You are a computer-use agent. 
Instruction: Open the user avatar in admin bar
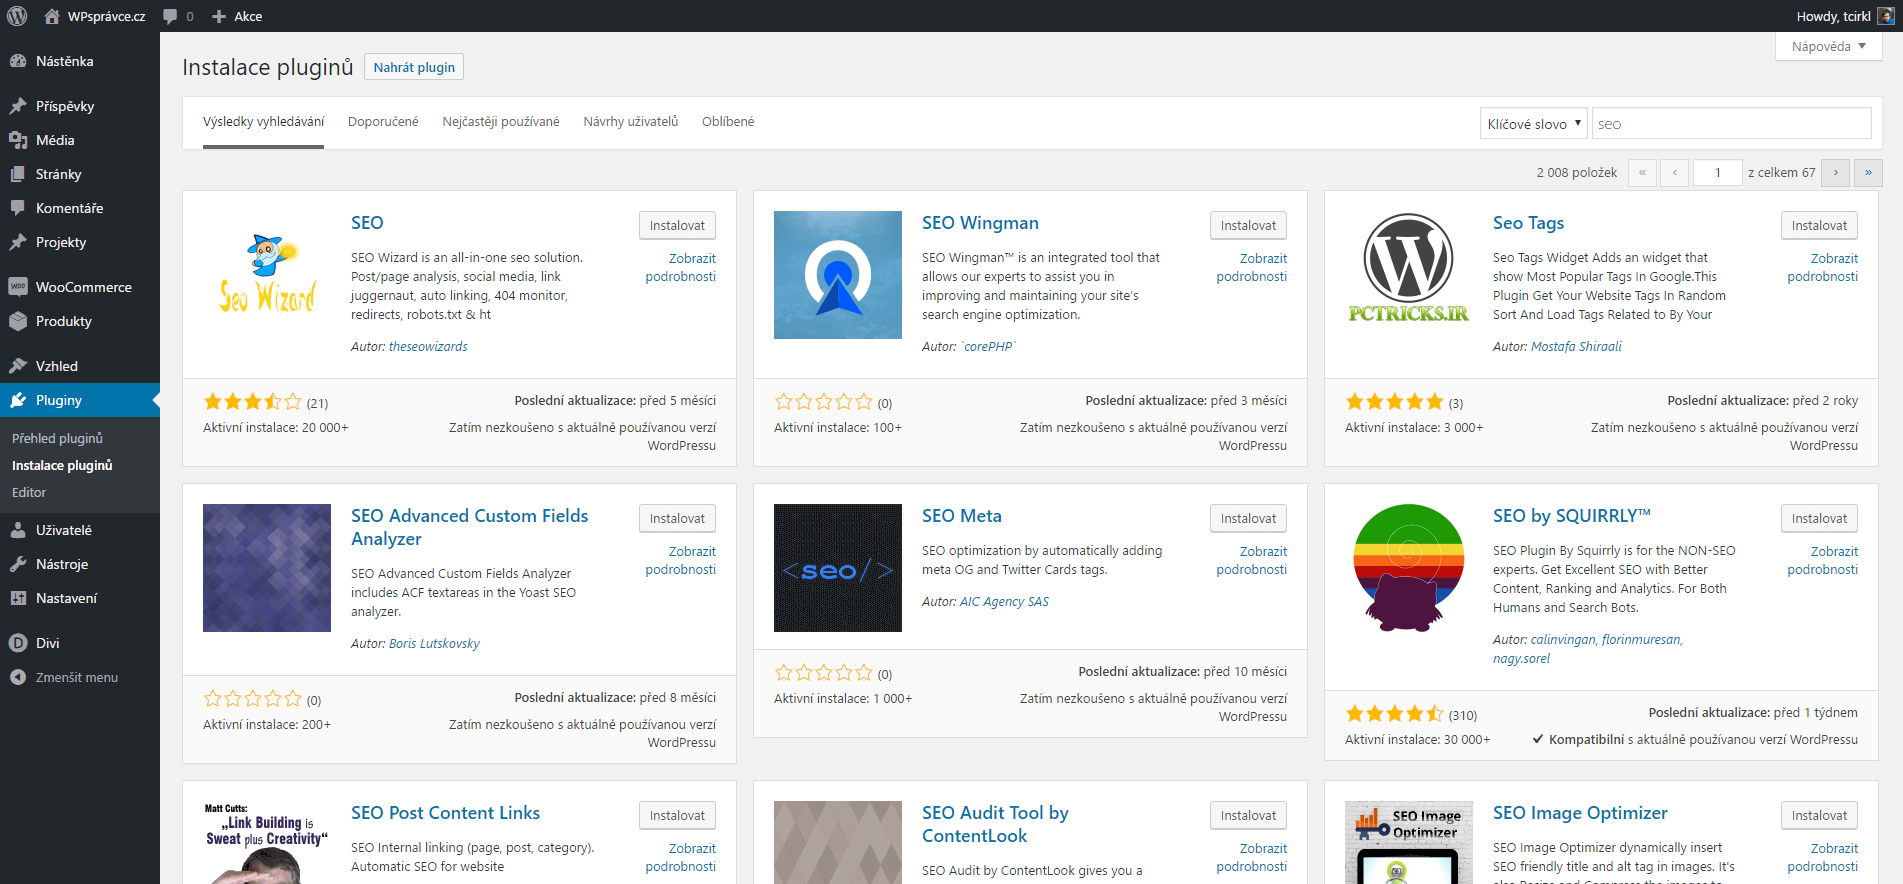1886,16
